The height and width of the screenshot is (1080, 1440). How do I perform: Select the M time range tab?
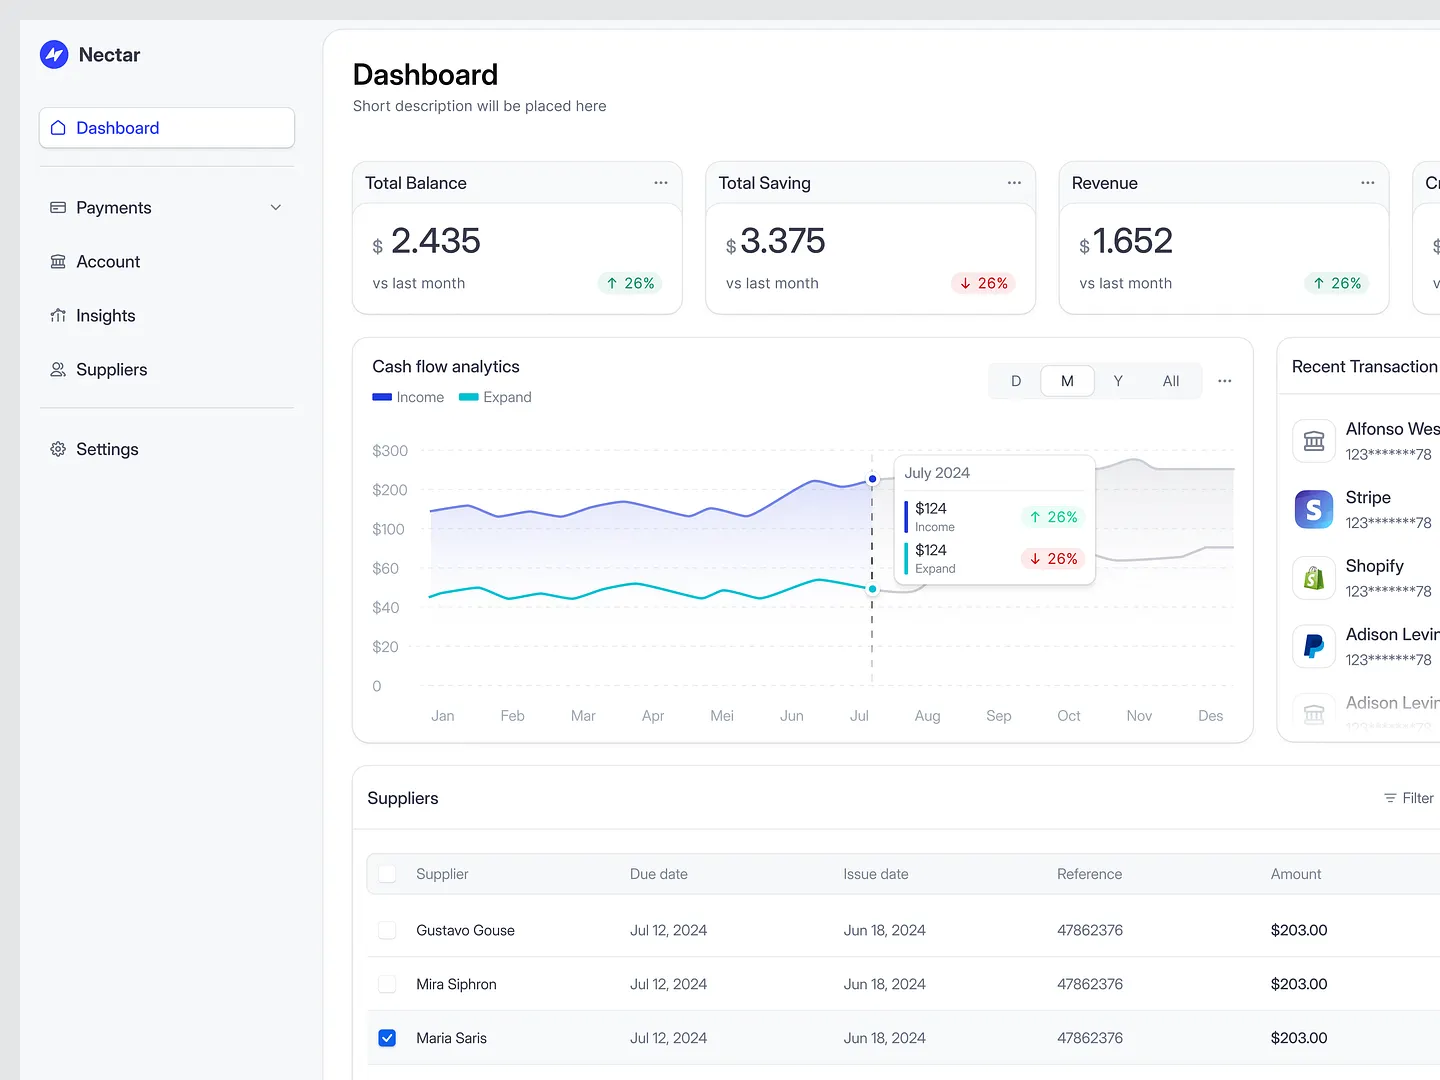tap(1067, 381)
